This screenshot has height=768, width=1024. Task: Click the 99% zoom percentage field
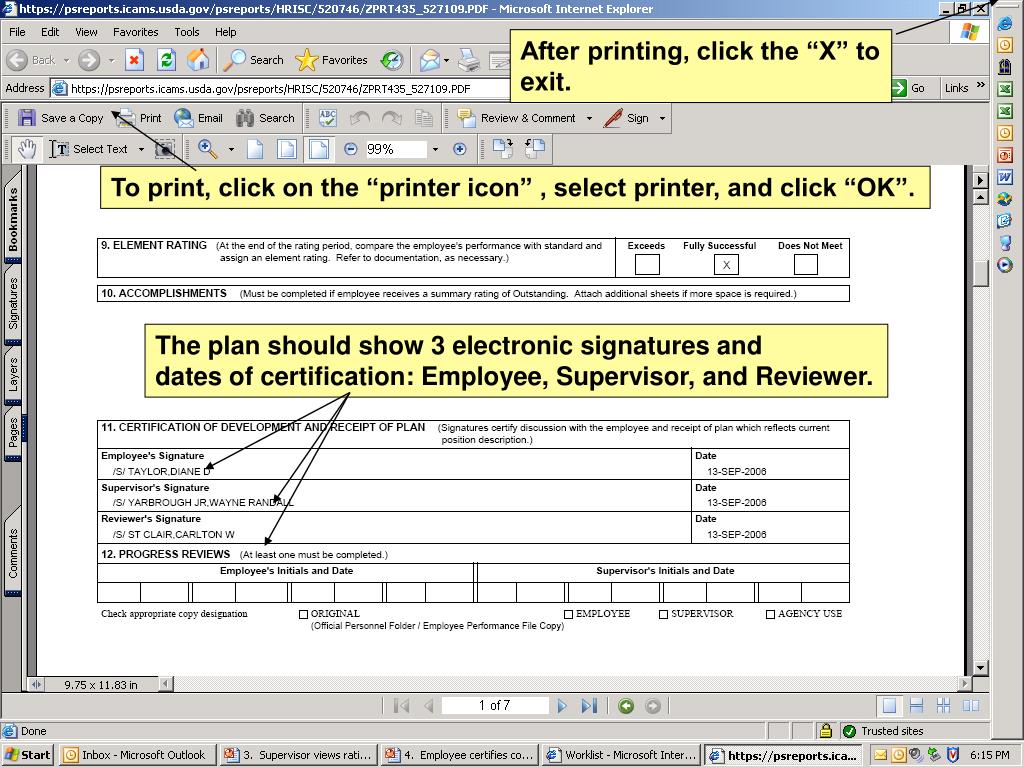396,149
